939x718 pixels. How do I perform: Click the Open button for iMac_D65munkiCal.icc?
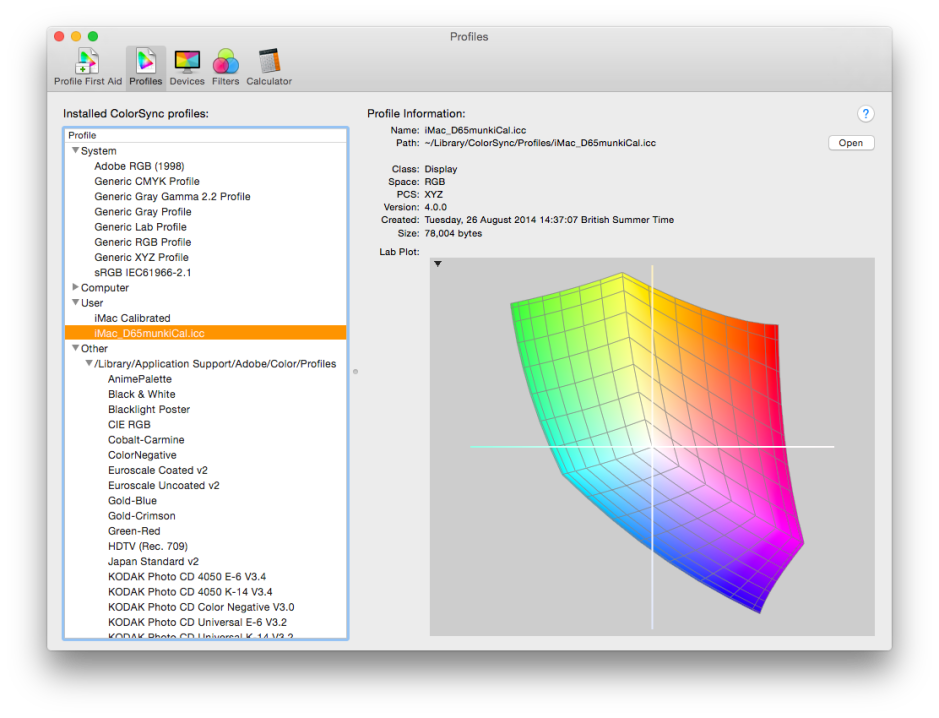(850, 142)
